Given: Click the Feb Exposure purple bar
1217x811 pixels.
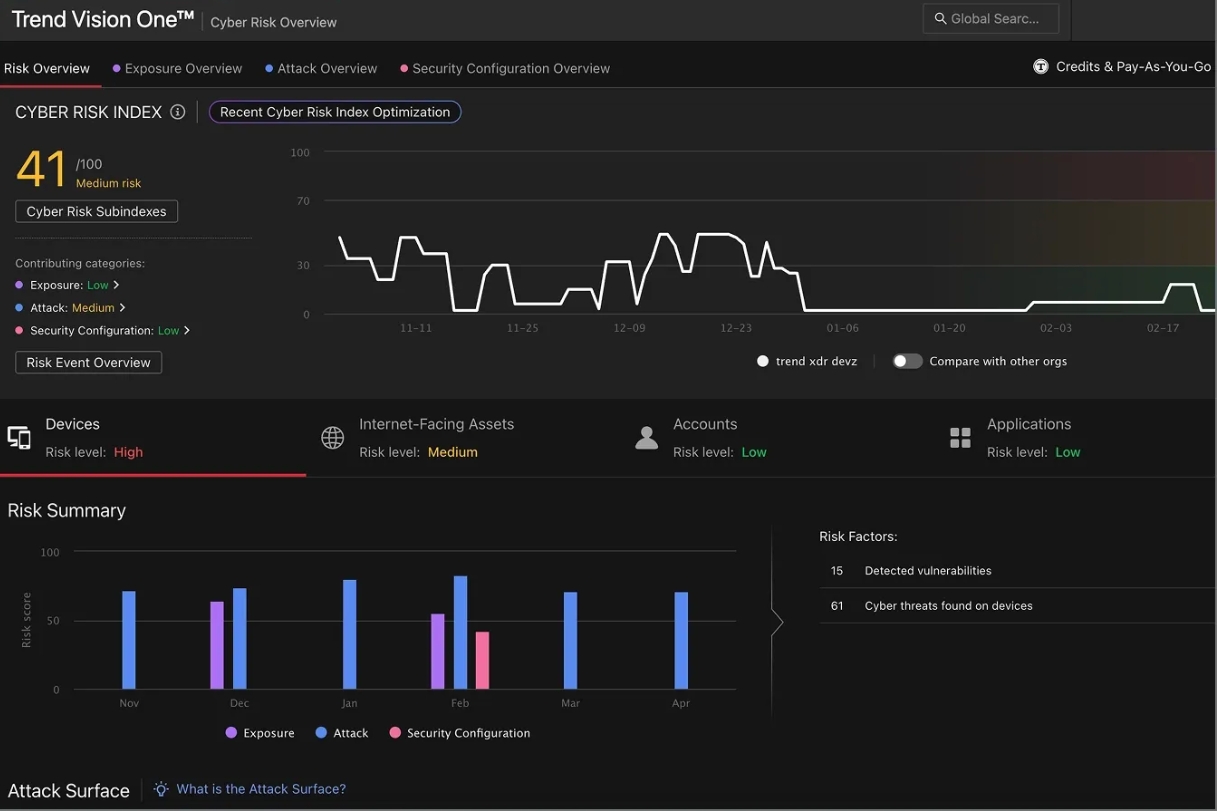Looking at the screenshot, I should pos(438,651).
